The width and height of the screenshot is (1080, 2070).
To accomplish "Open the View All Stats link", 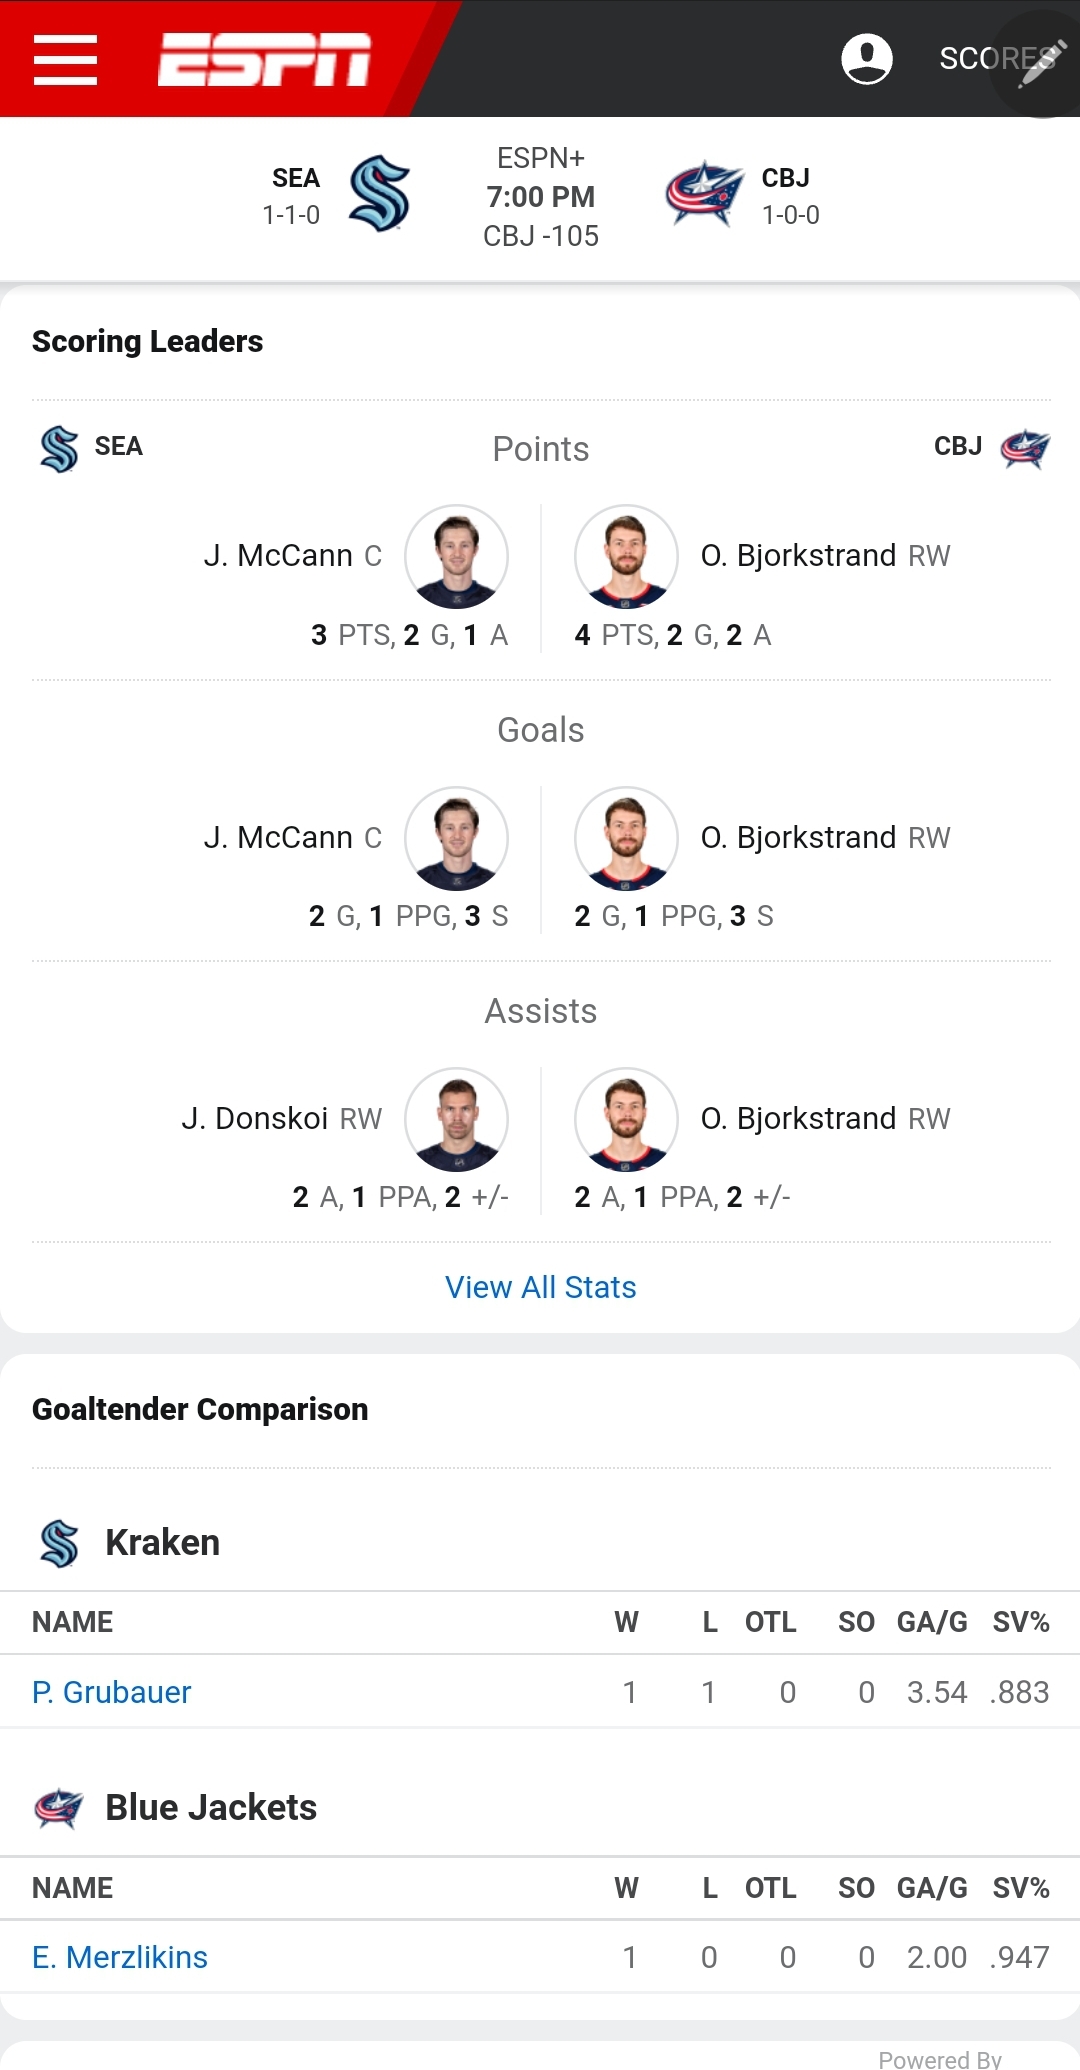I will point(540,1287).
